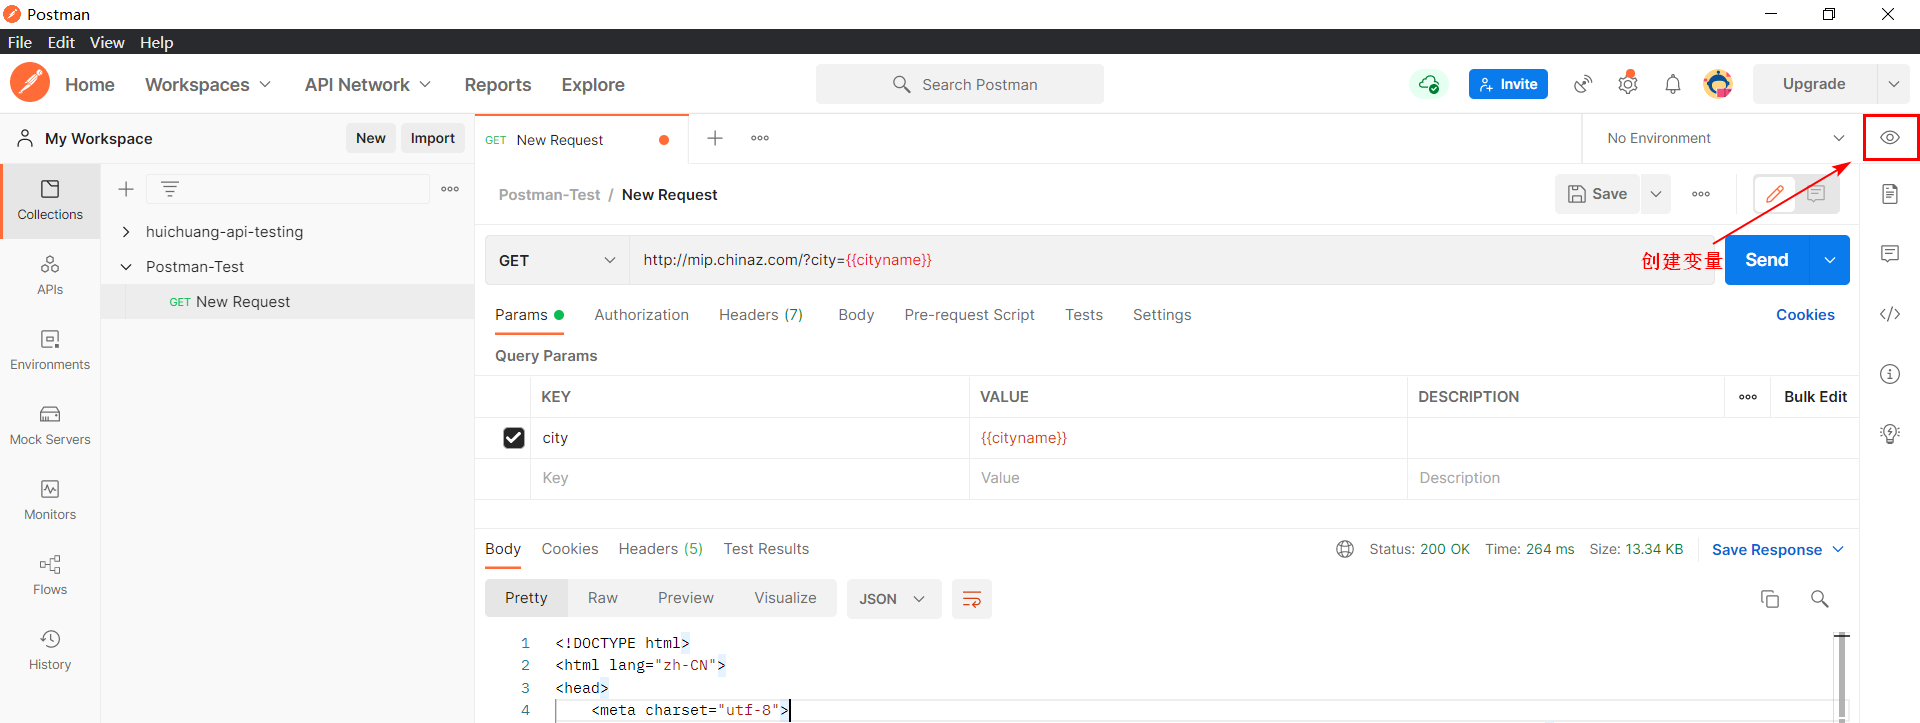Open tab options ellipsis next to plus

pos(760,138)
